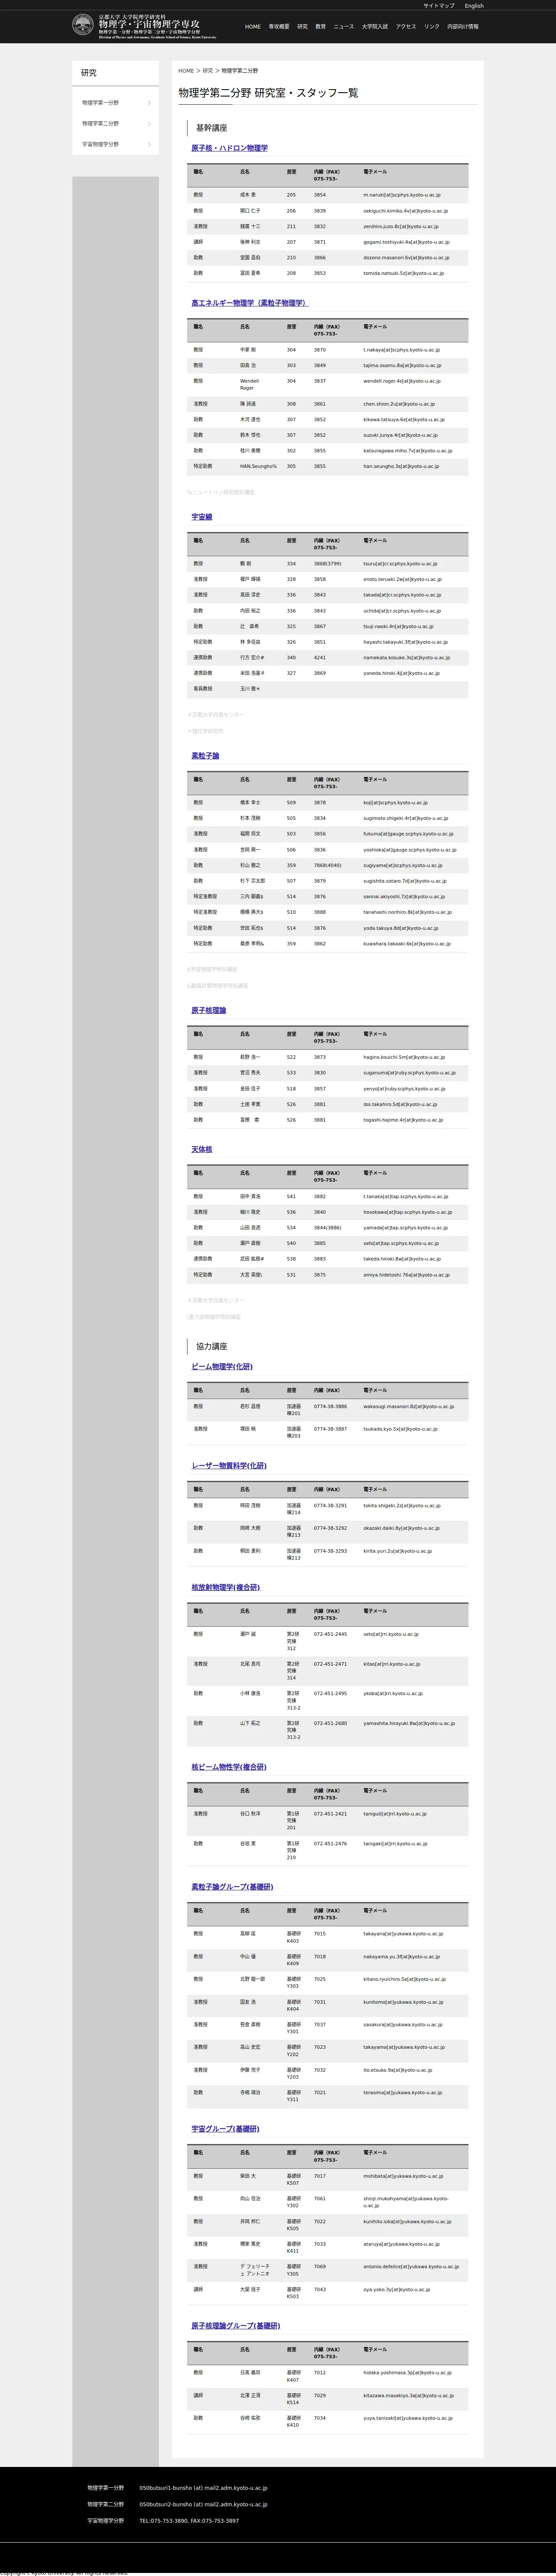The image size is (556, 2576).
Task: Click HOME in the breadcrumb
Action: click(186, 71)
